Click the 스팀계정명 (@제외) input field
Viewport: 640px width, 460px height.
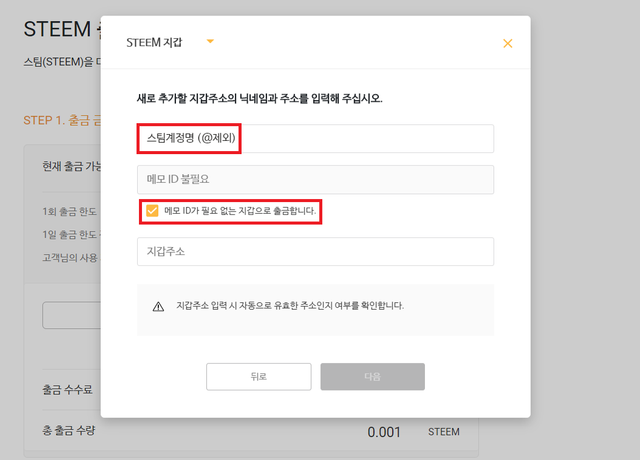pos(315,139)
